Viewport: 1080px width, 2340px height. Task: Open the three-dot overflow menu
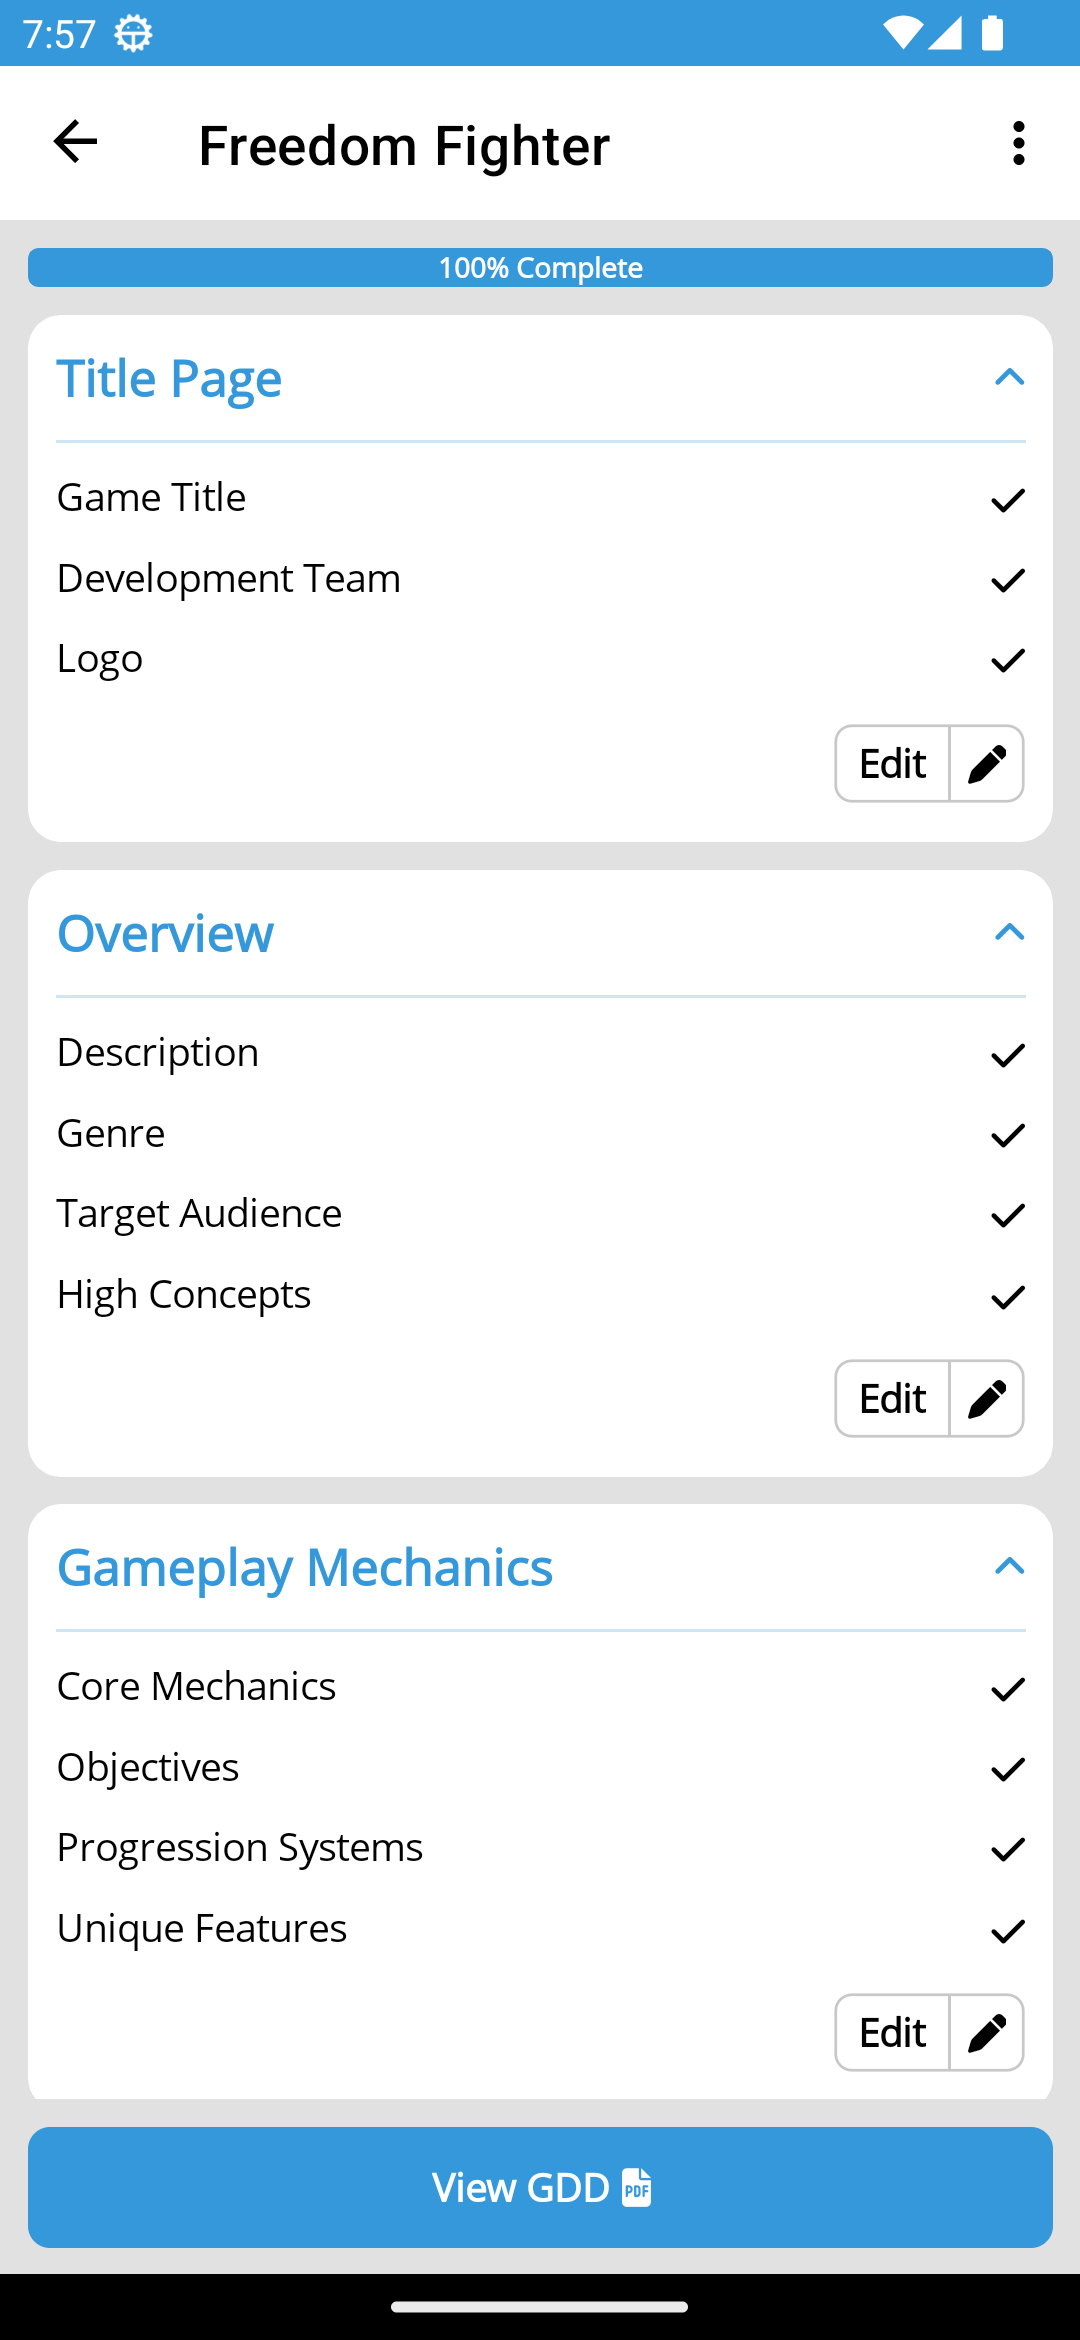coord(1018,143)
